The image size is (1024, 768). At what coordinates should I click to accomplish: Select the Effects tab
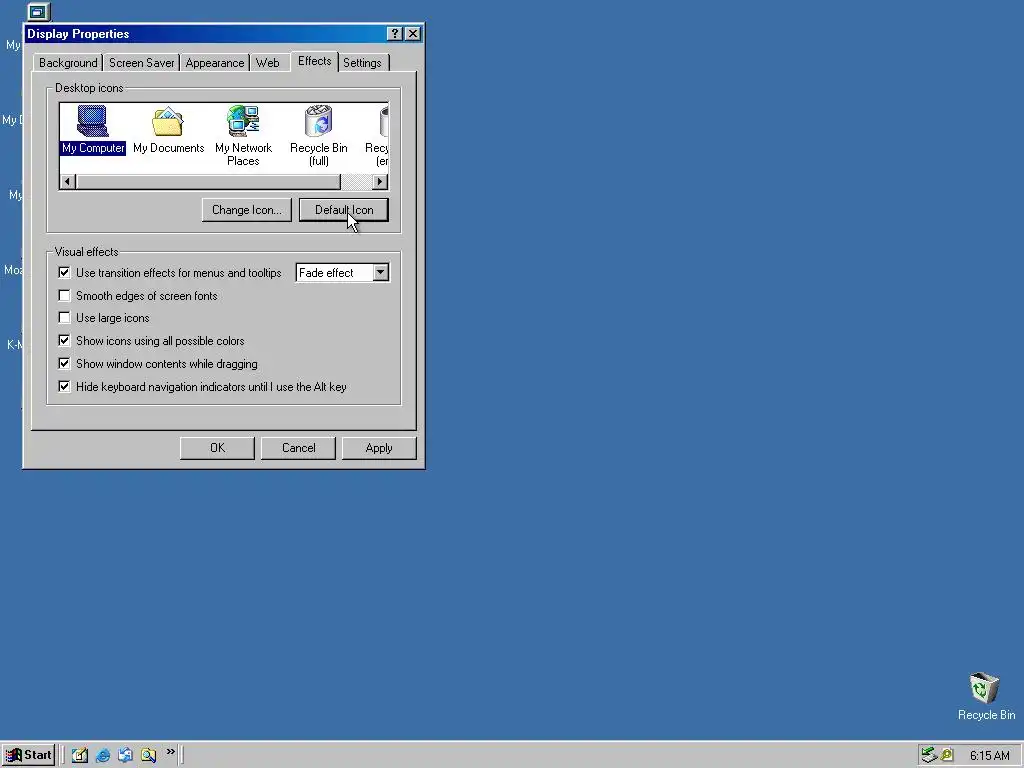315,61
